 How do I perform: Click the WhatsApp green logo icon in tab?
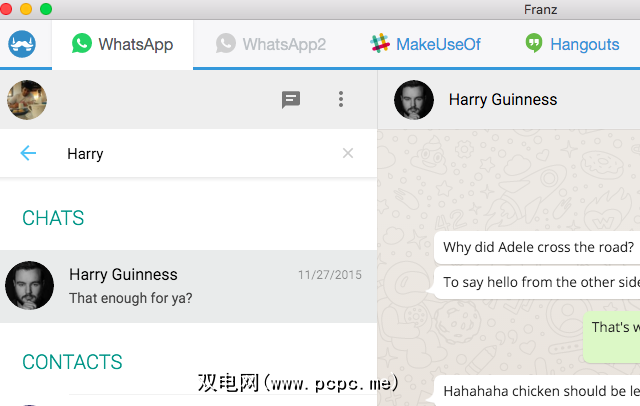coord(82,43)
